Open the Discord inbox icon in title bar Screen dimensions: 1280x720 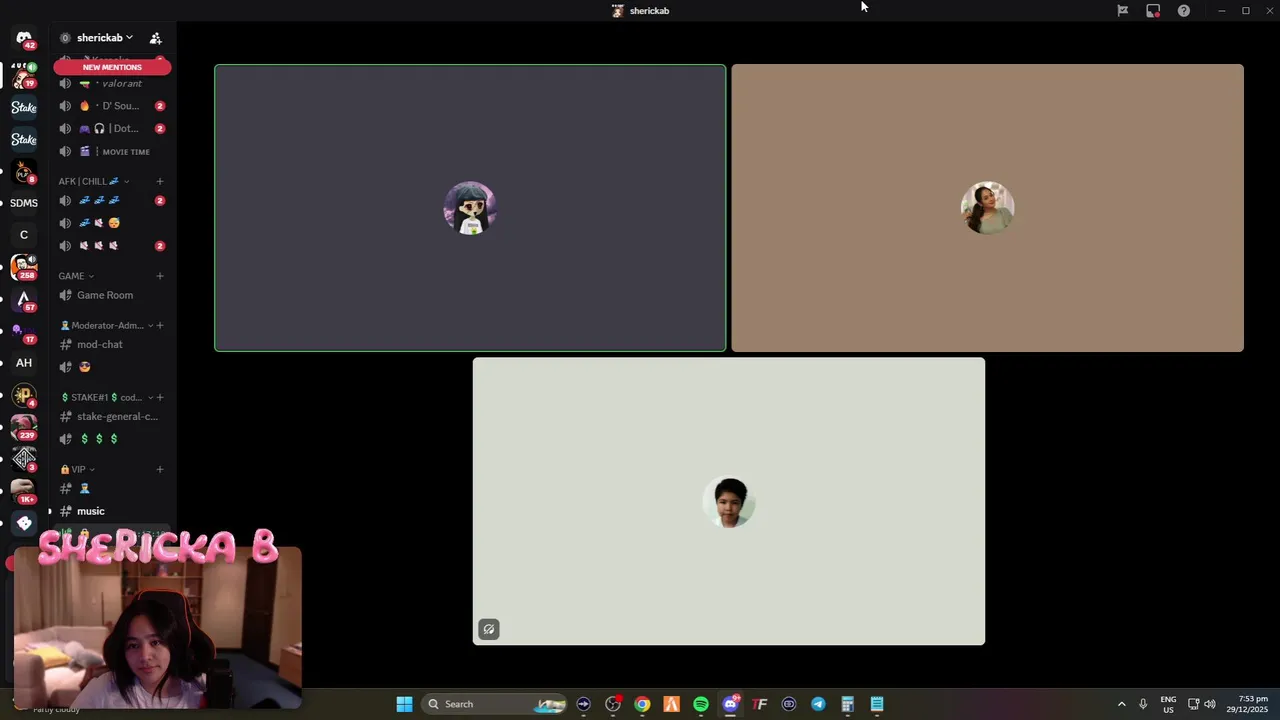[x=1123, y=11]
